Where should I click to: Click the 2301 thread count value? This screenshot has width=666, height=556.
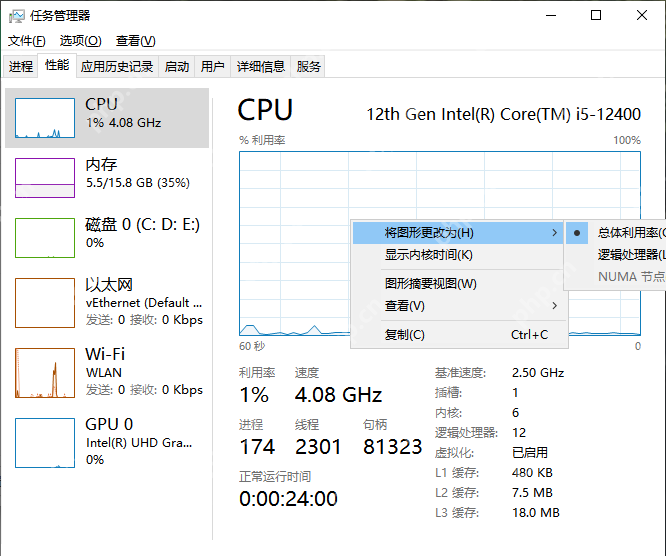318,447
